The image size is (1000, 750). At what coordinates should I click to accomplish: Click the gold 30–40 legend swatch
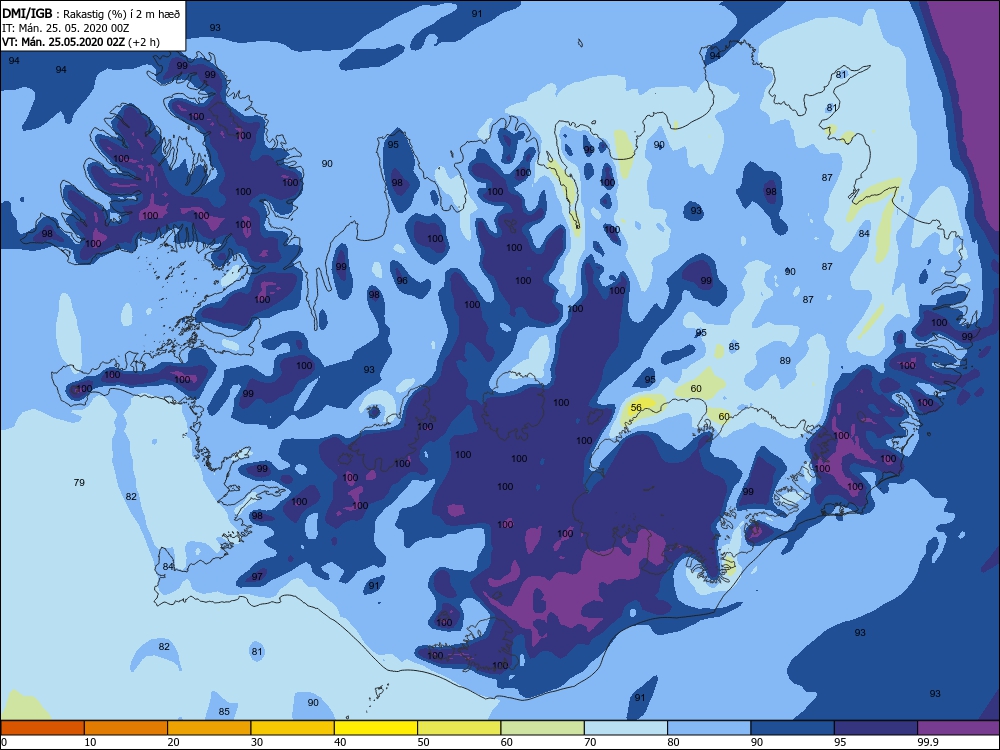[x=293, y=728]
